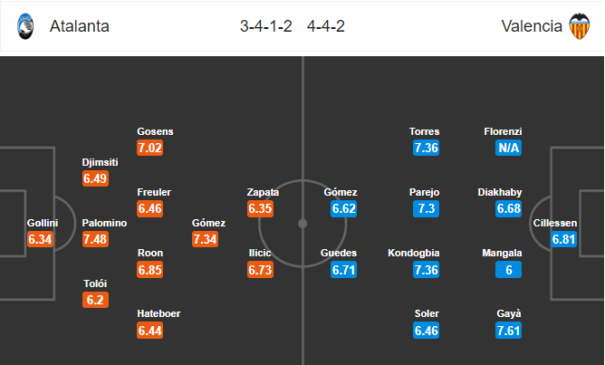Select Palomino's 7.48 rating badge

(x=95, y=239)
